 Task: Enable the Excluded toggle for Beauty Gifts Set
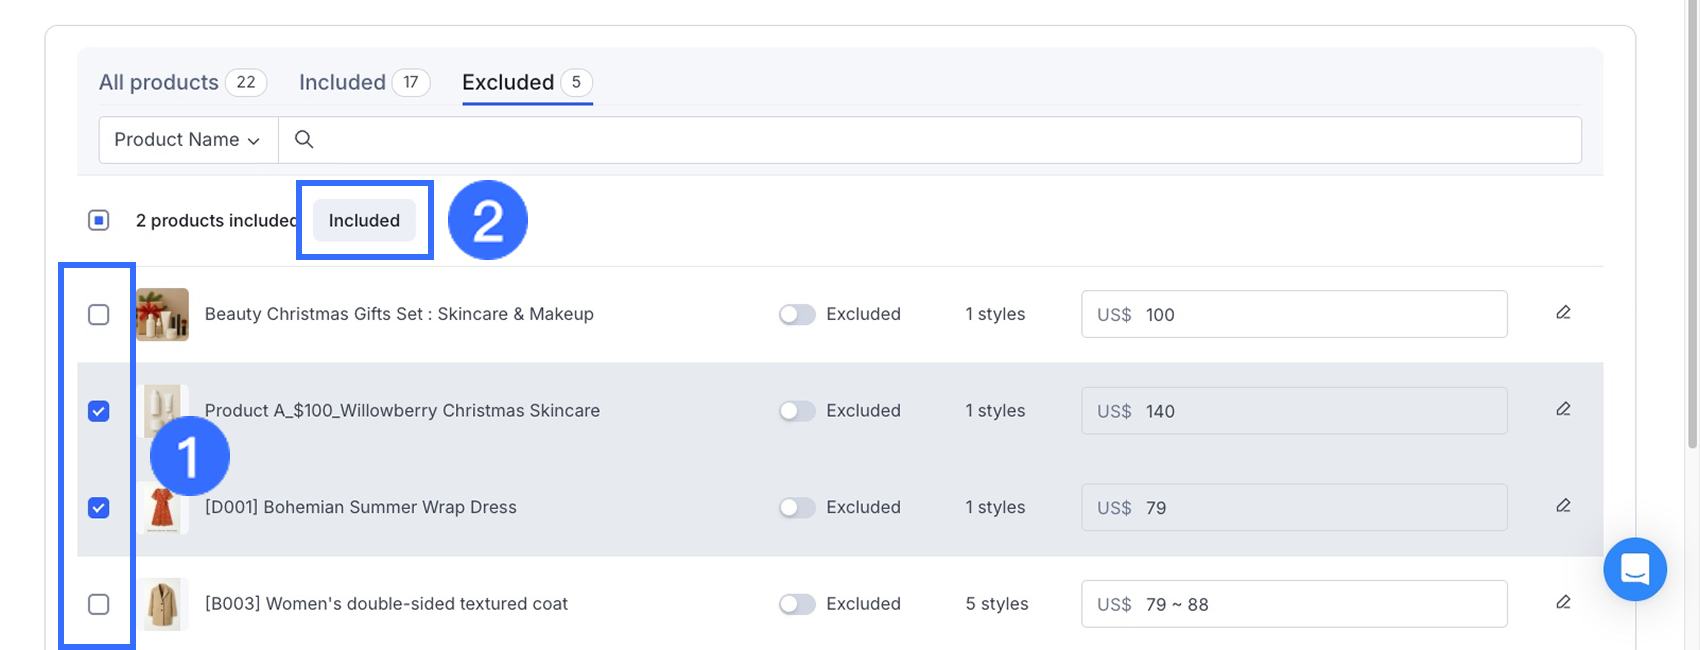click(x=797, y=315)
